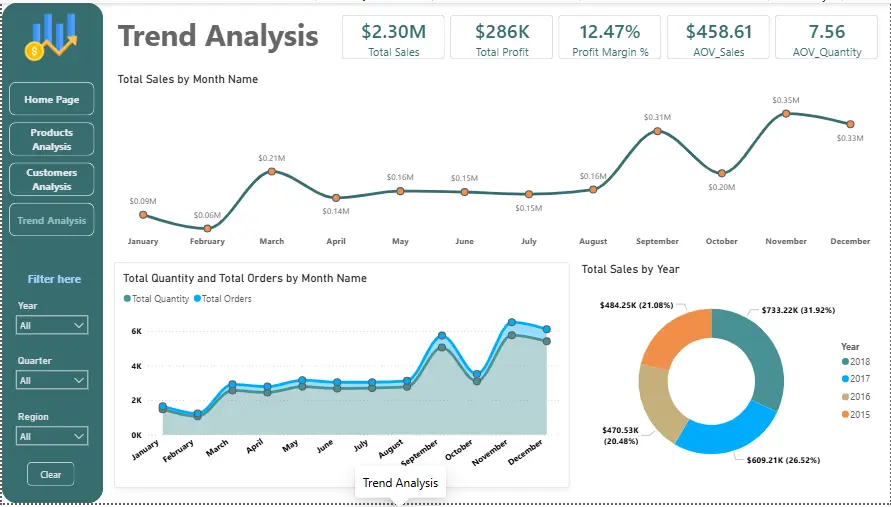891x507 pixels.
Task: Click the January point on sales line
Action: pyautogui.click(x=143, y=215)
